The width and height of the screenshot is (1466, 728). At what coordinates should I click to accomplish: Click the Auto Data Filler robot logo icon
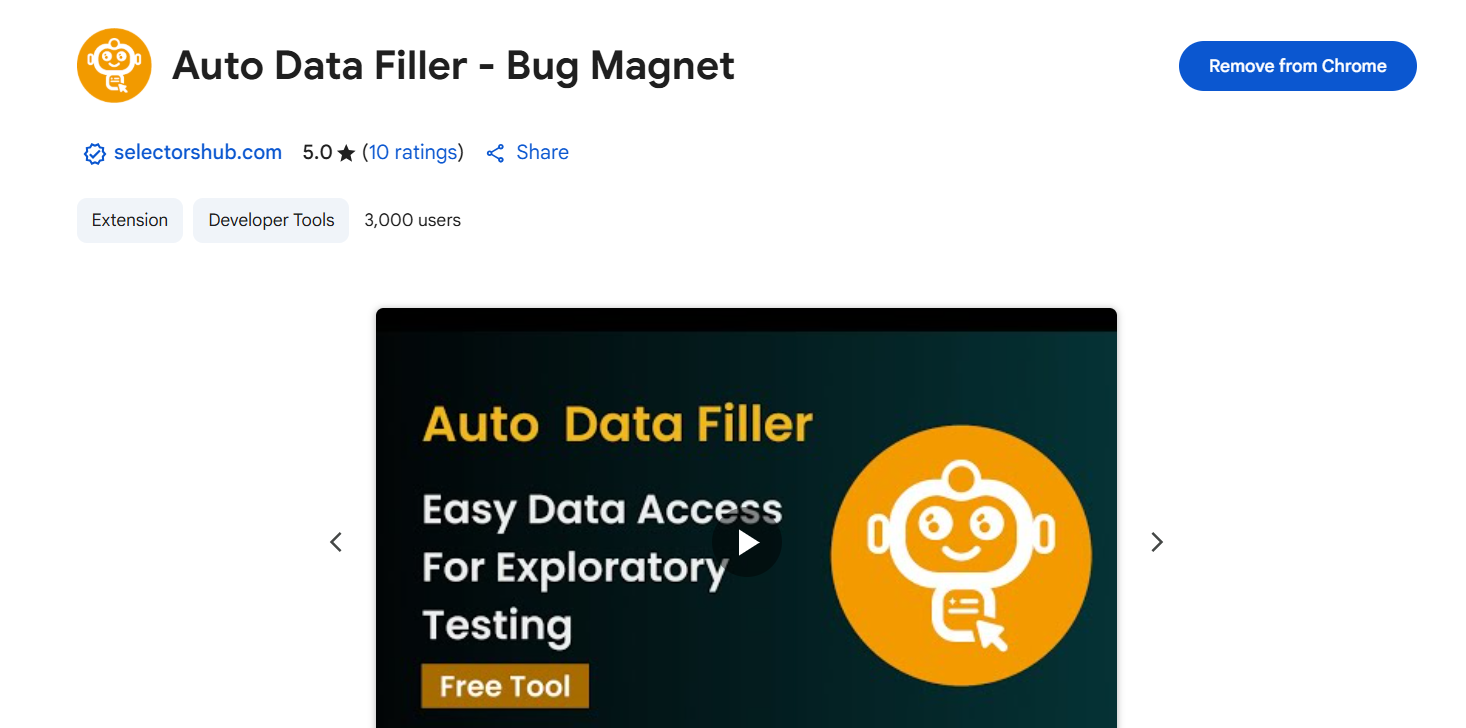pyautogui.click(x=114, y=66)
